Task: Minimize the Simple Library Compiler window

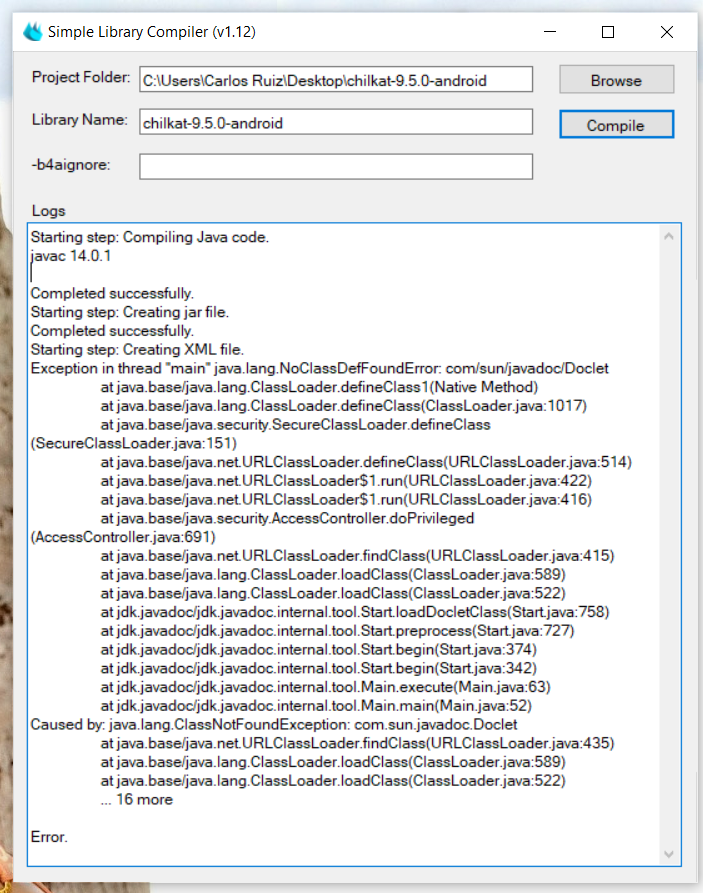Action: click(550, 32)
